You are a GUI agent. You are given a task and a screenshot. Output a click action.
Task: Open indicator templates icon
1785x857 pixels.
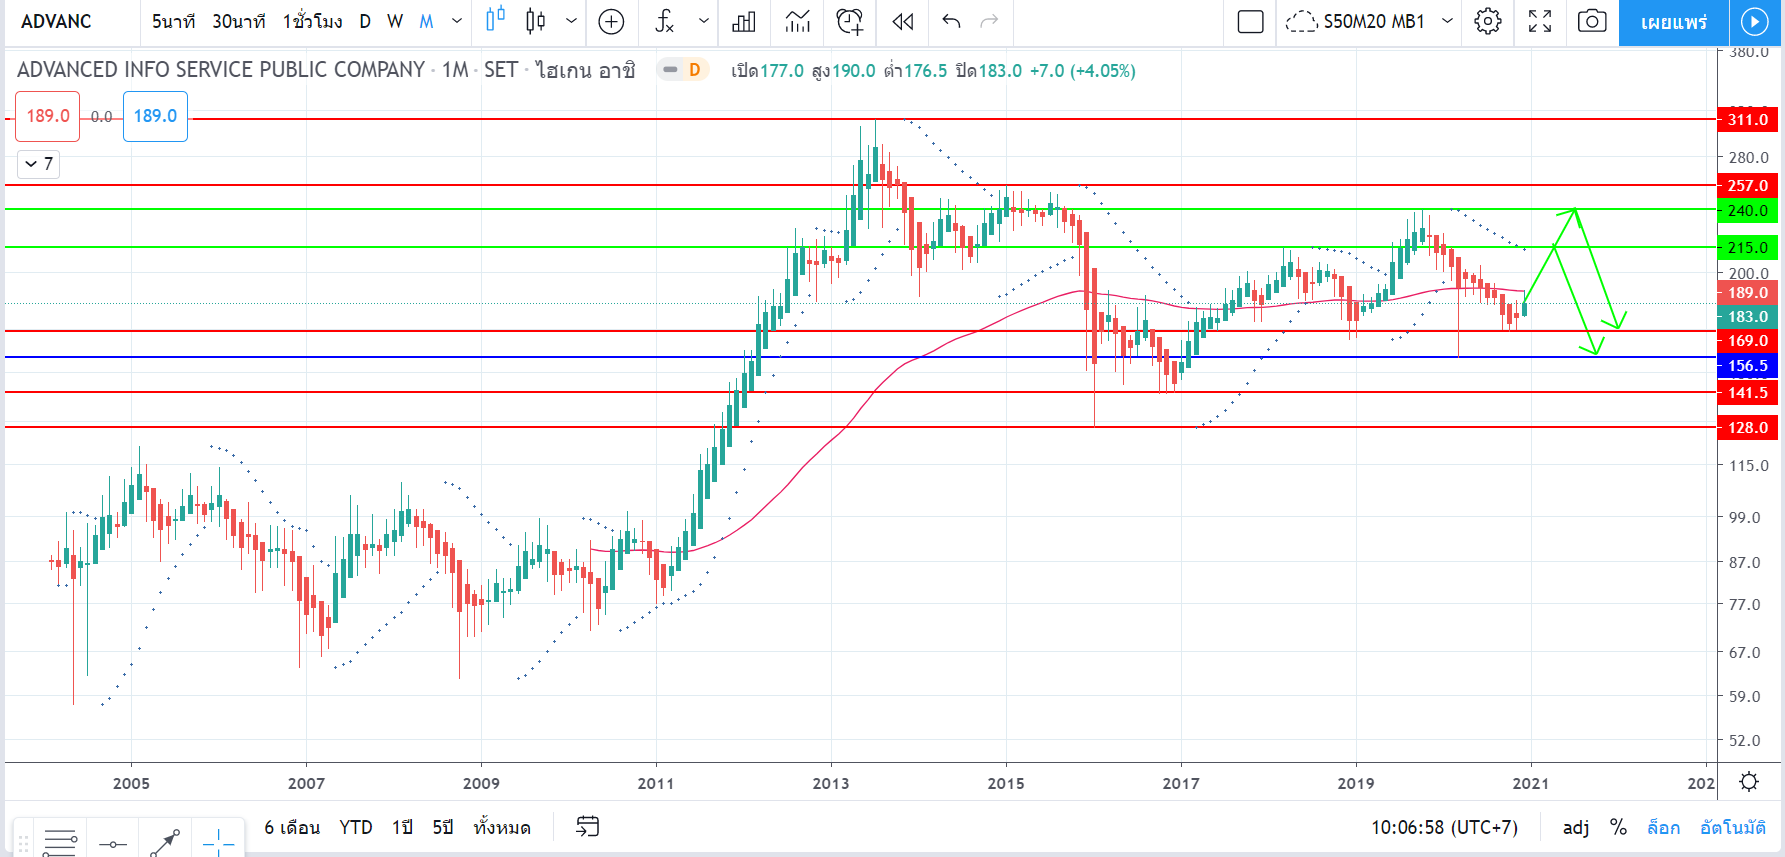click(797, 21)
